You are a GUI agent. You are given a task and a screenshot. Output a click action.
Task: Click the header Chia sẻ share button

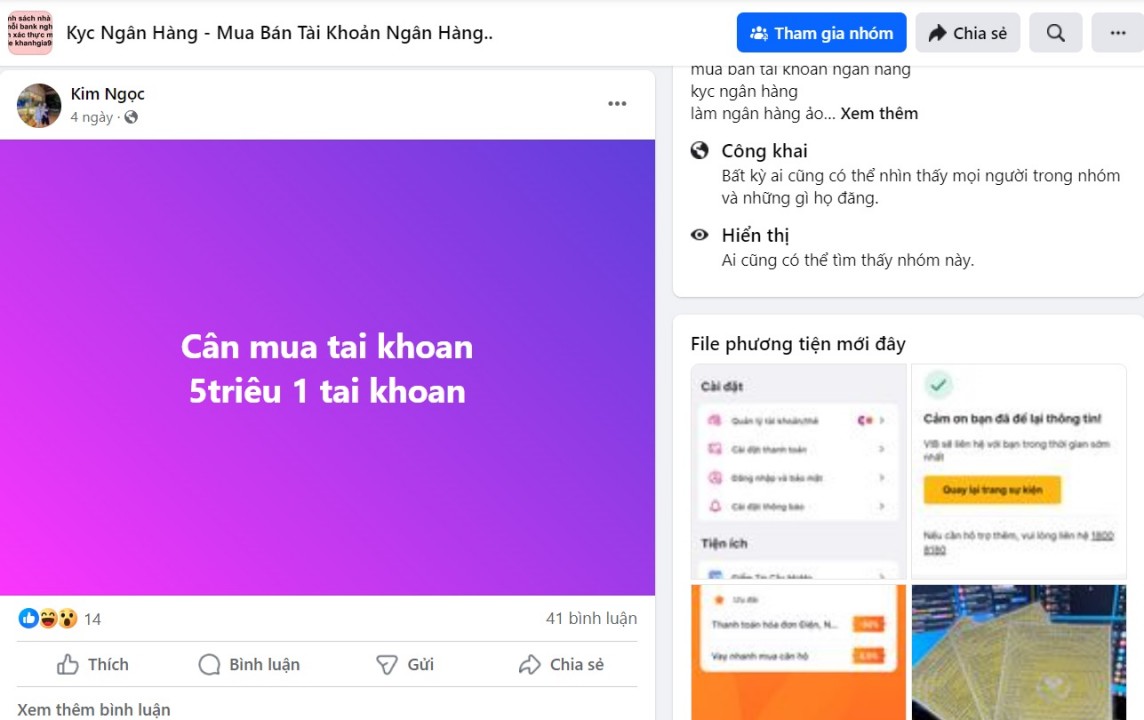click(967, 33)
